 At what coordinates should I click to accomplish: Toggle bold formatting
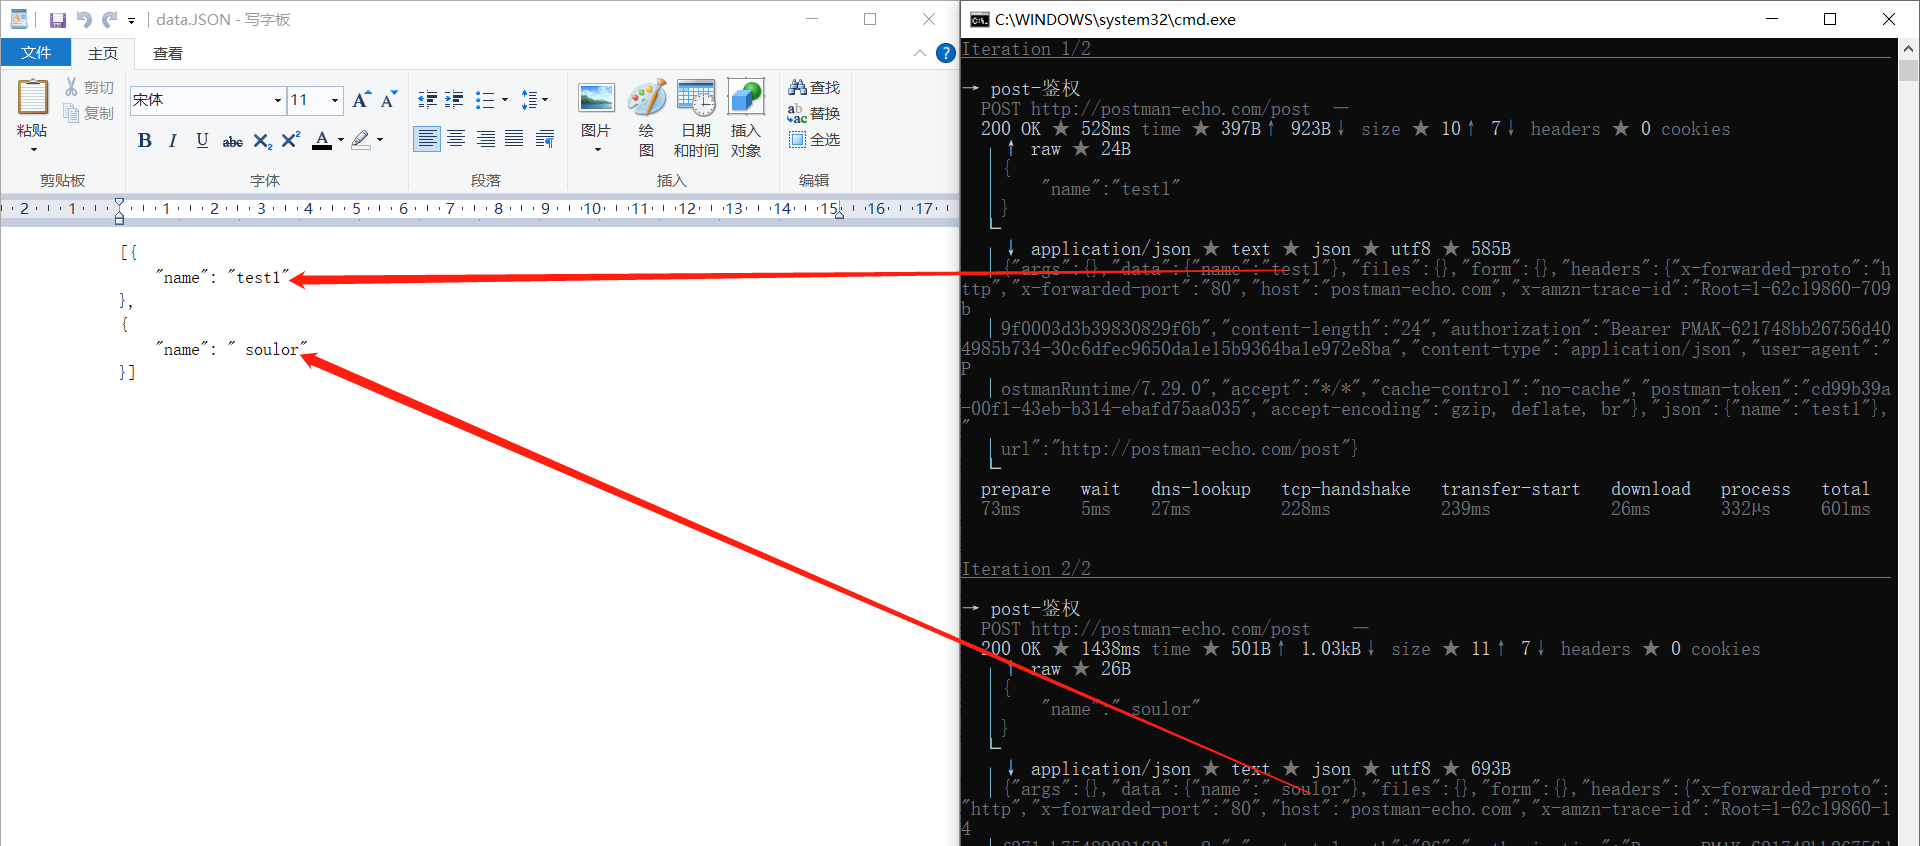click(x=145, y=140)
